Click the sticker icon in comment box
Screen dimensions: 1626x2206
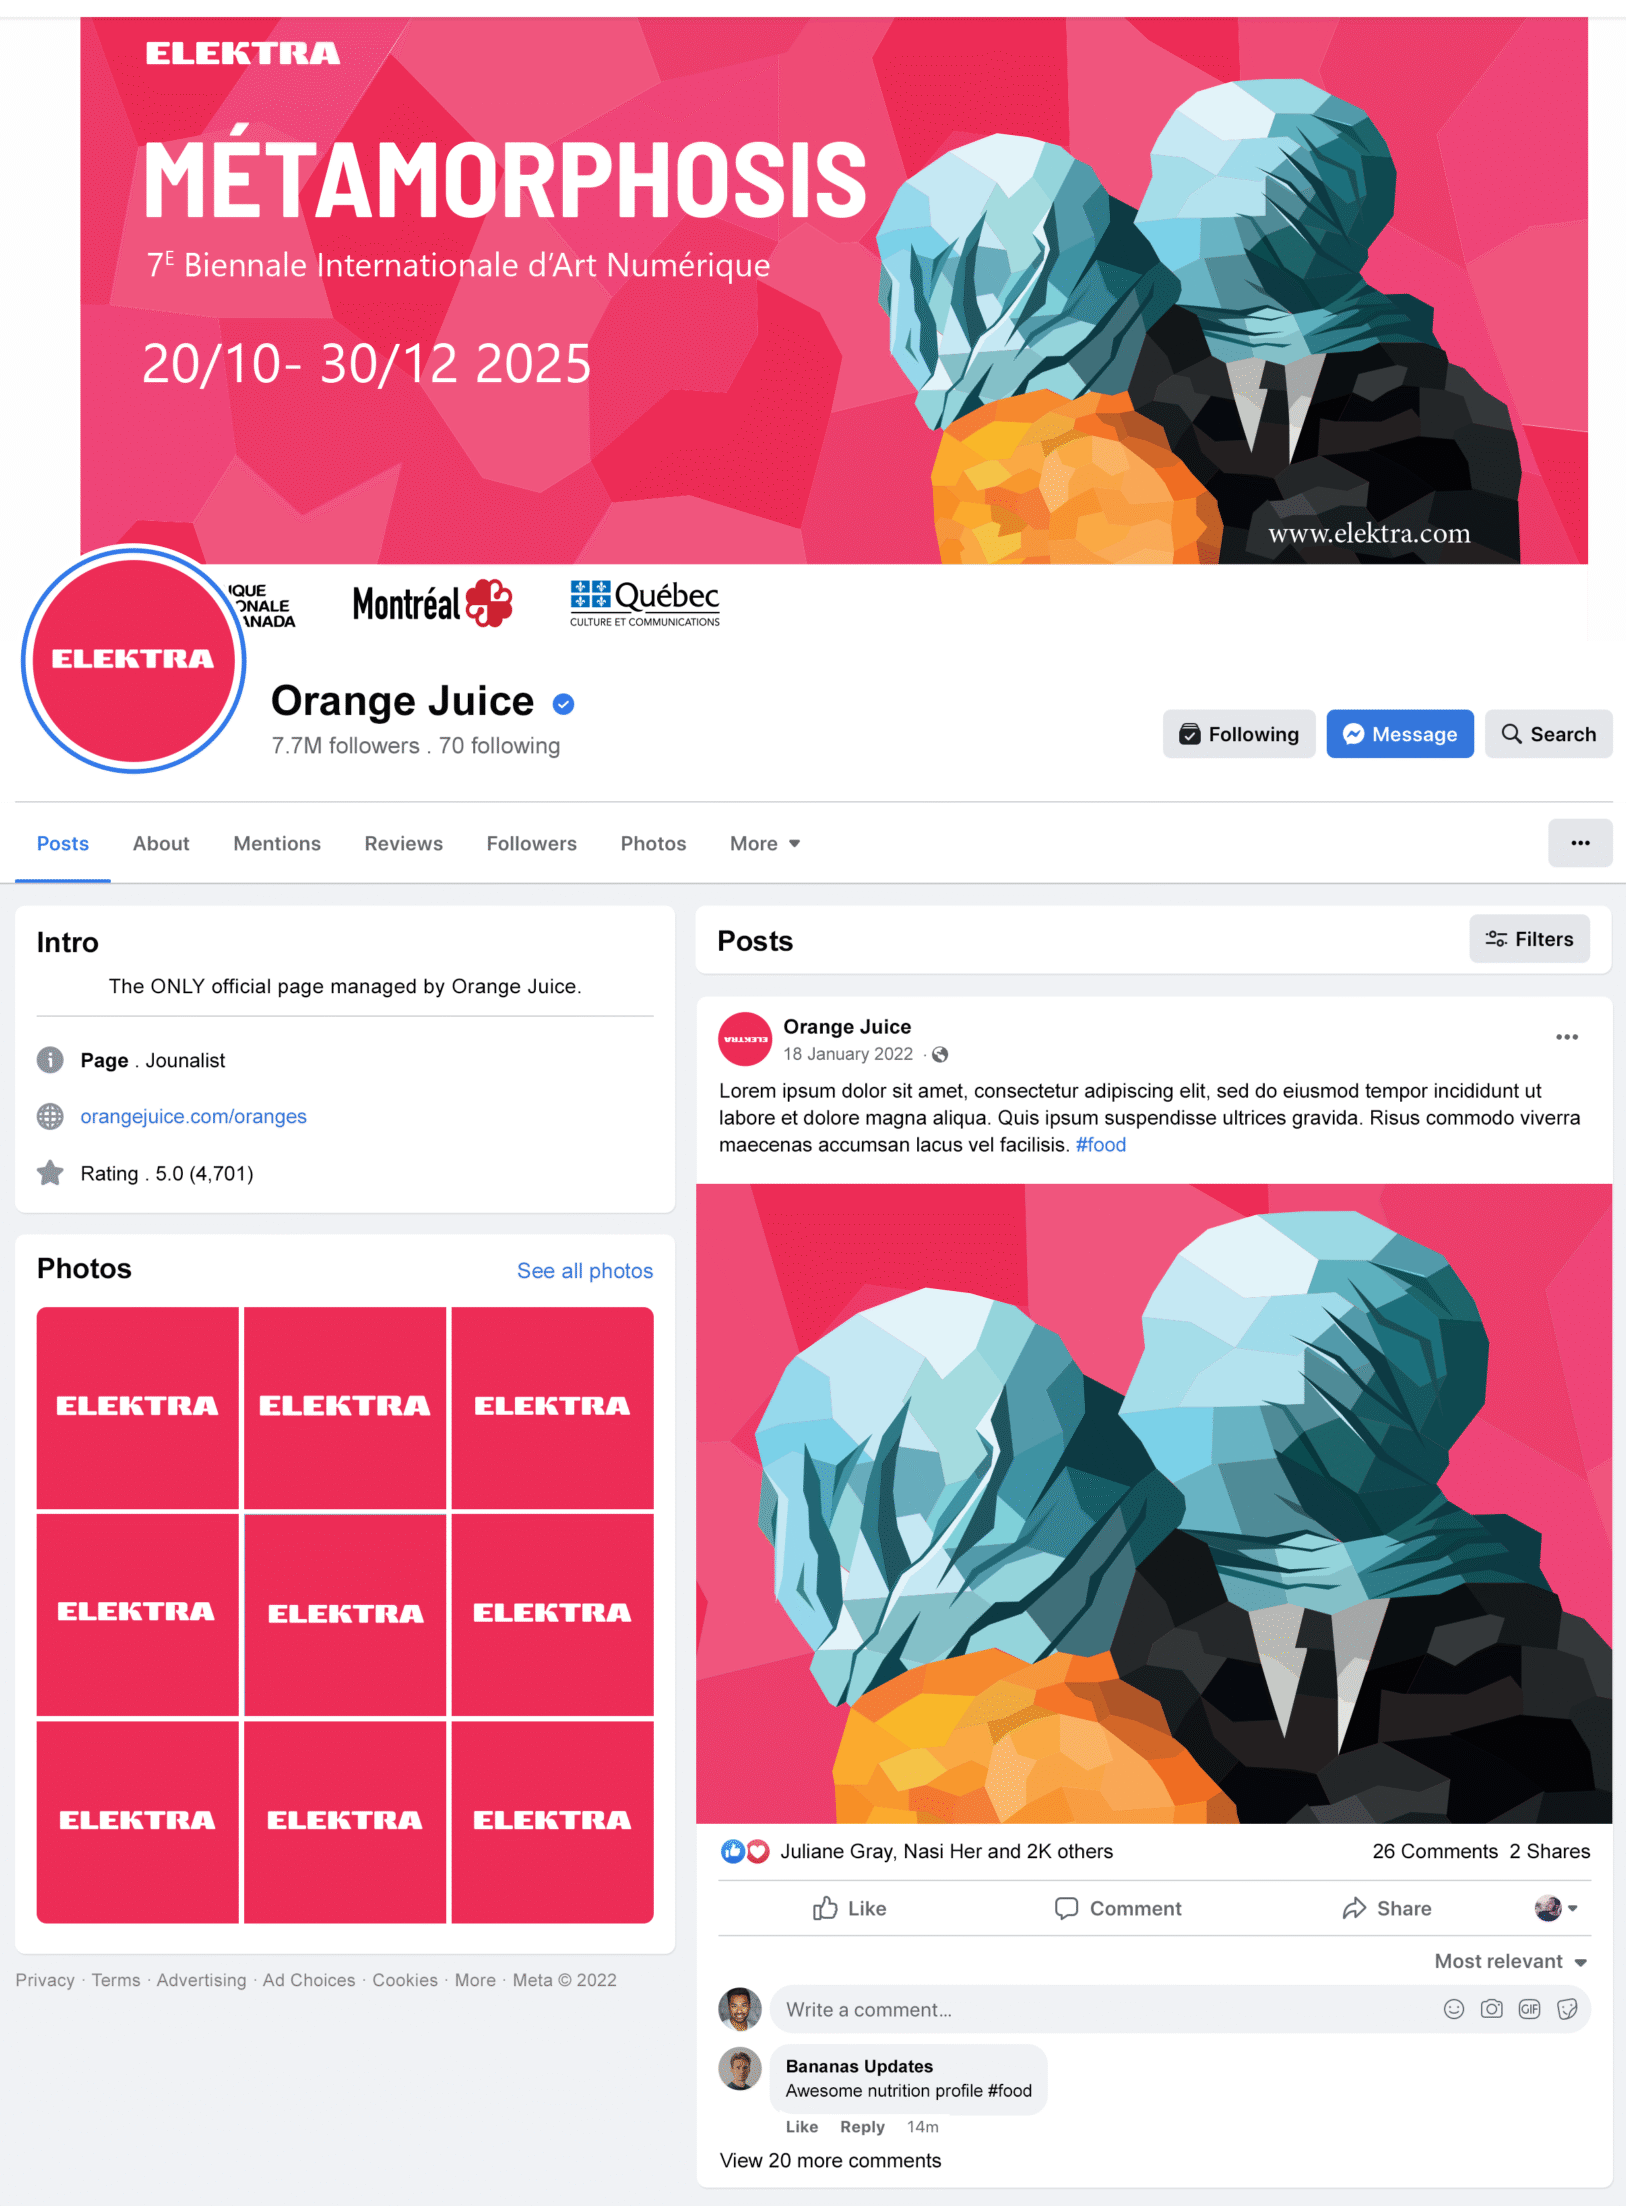[x=1567, y=2009]
